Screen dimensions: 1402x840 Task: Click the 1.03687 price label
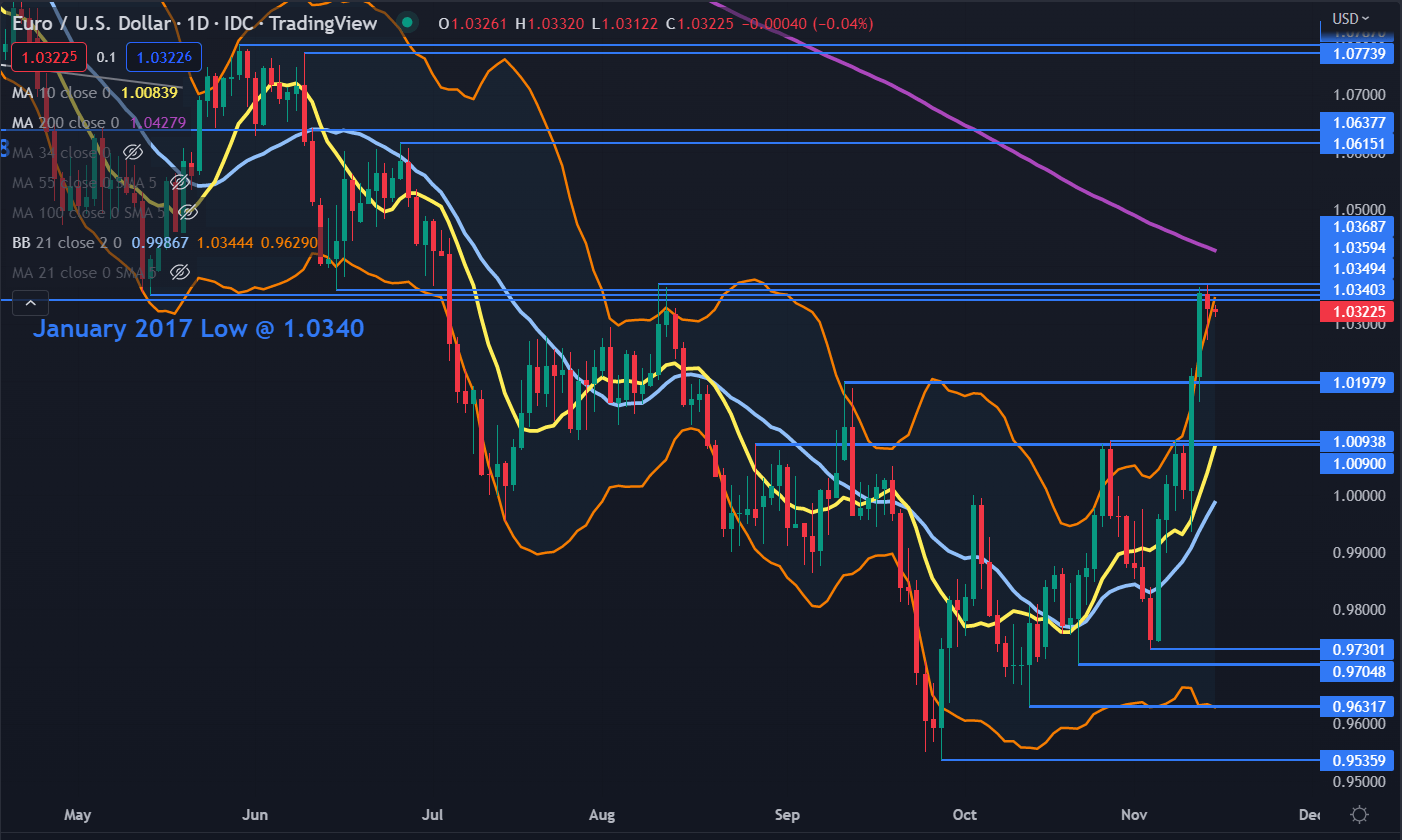(1357, 227)
